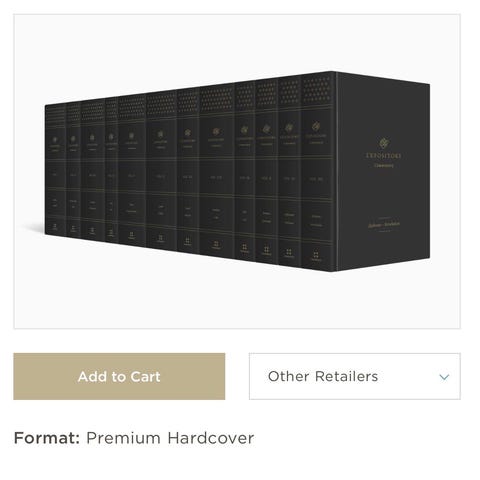
Task: Click the gold emblem on the slipcase side
Action: click(384, 143)
